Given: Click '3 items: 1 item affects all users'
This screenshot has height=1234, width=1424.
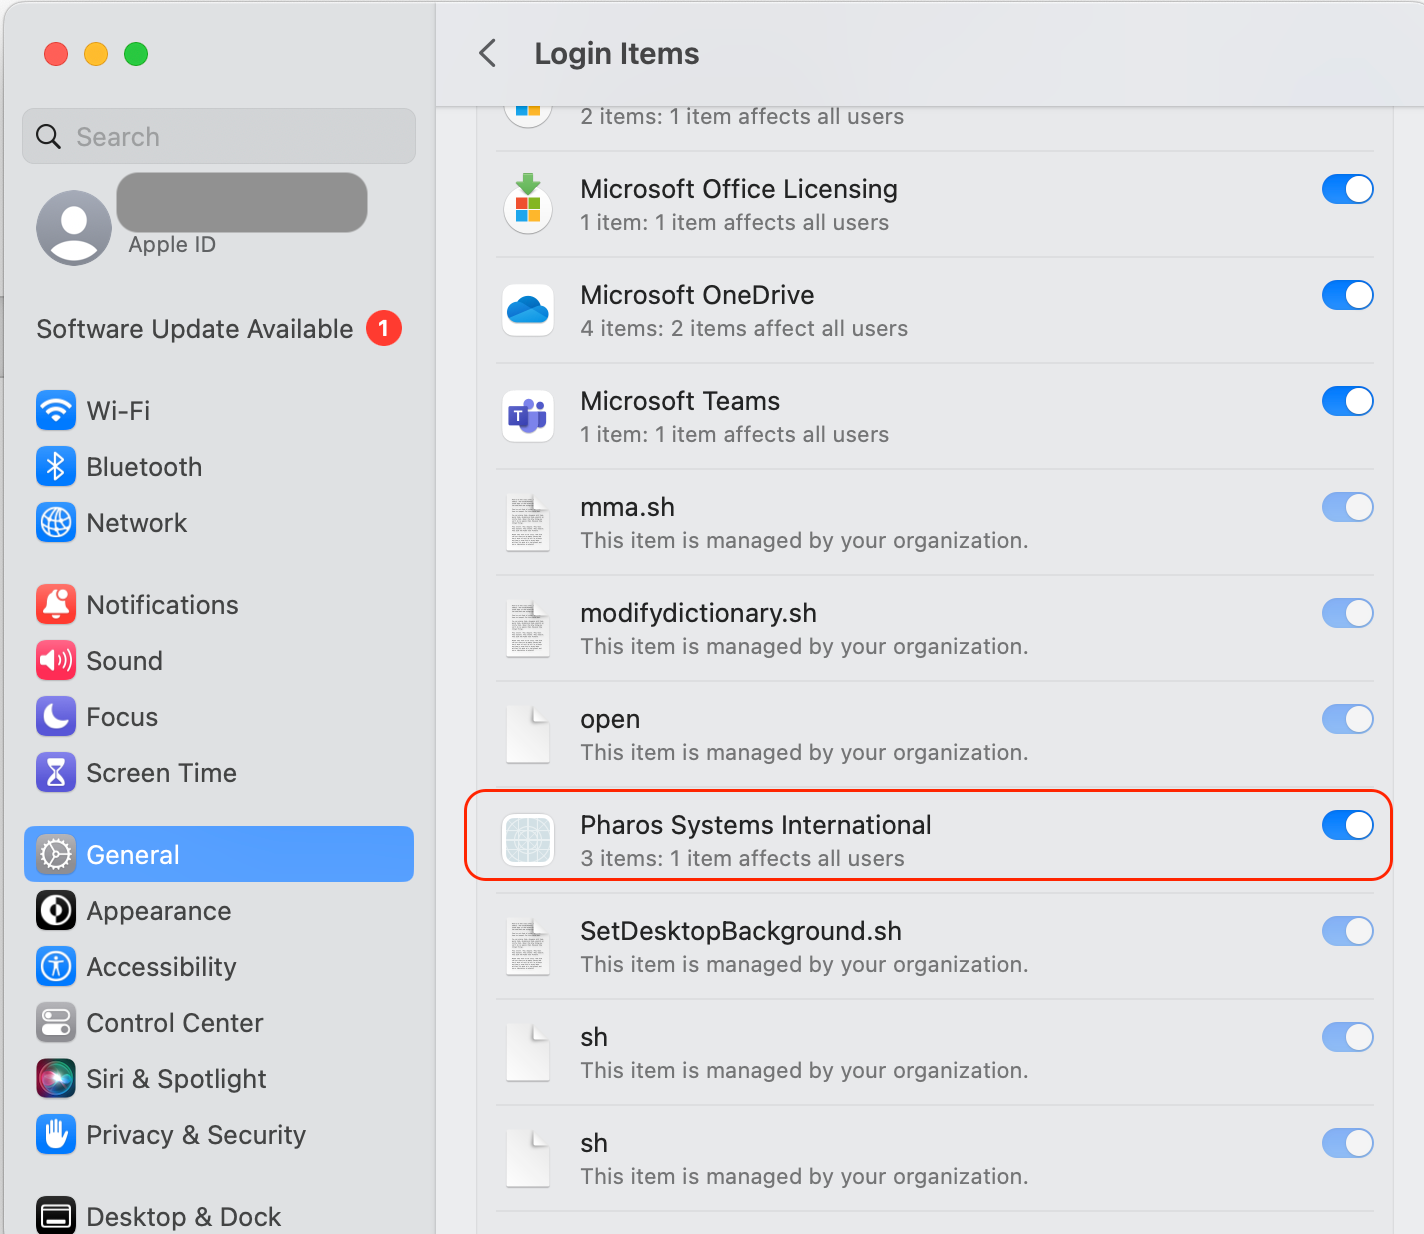Looking at the screenshot, I should pyautogui.click(x=742, y=858).
